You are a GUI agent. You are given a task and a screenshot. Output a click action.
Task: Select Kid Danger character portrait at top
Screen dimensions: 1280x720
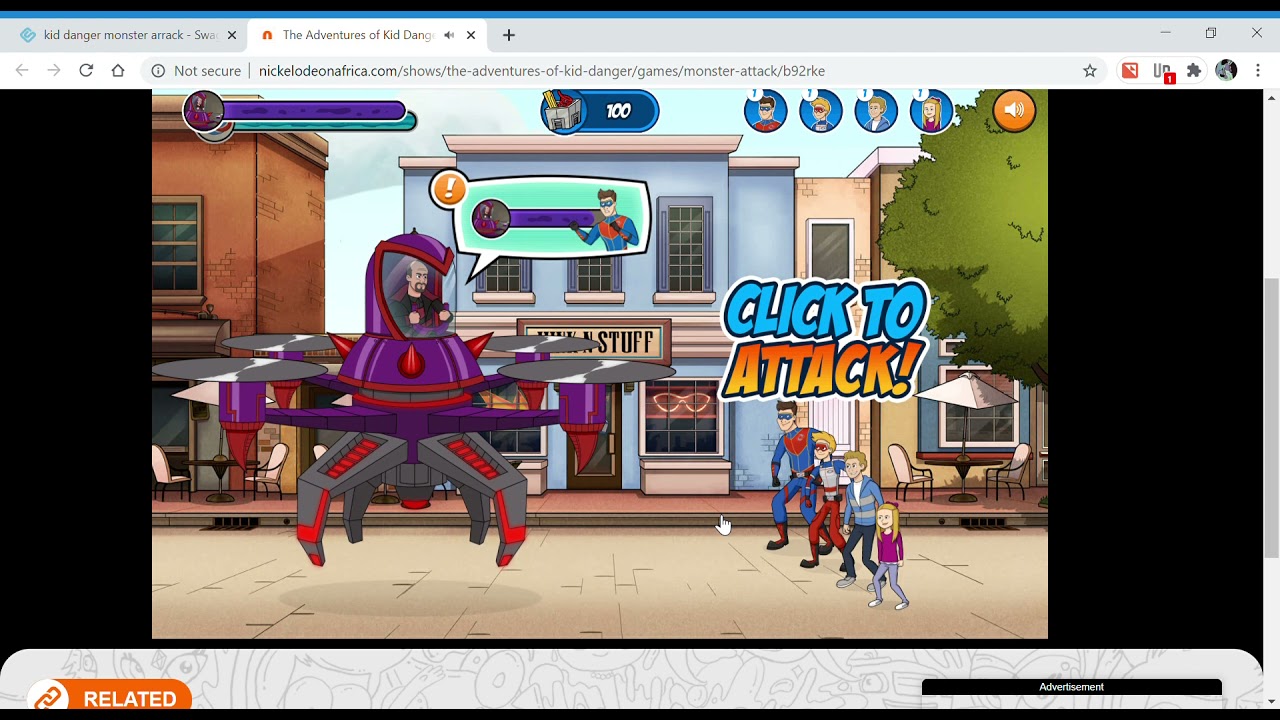pyautogui.click(x=821, y=110)
